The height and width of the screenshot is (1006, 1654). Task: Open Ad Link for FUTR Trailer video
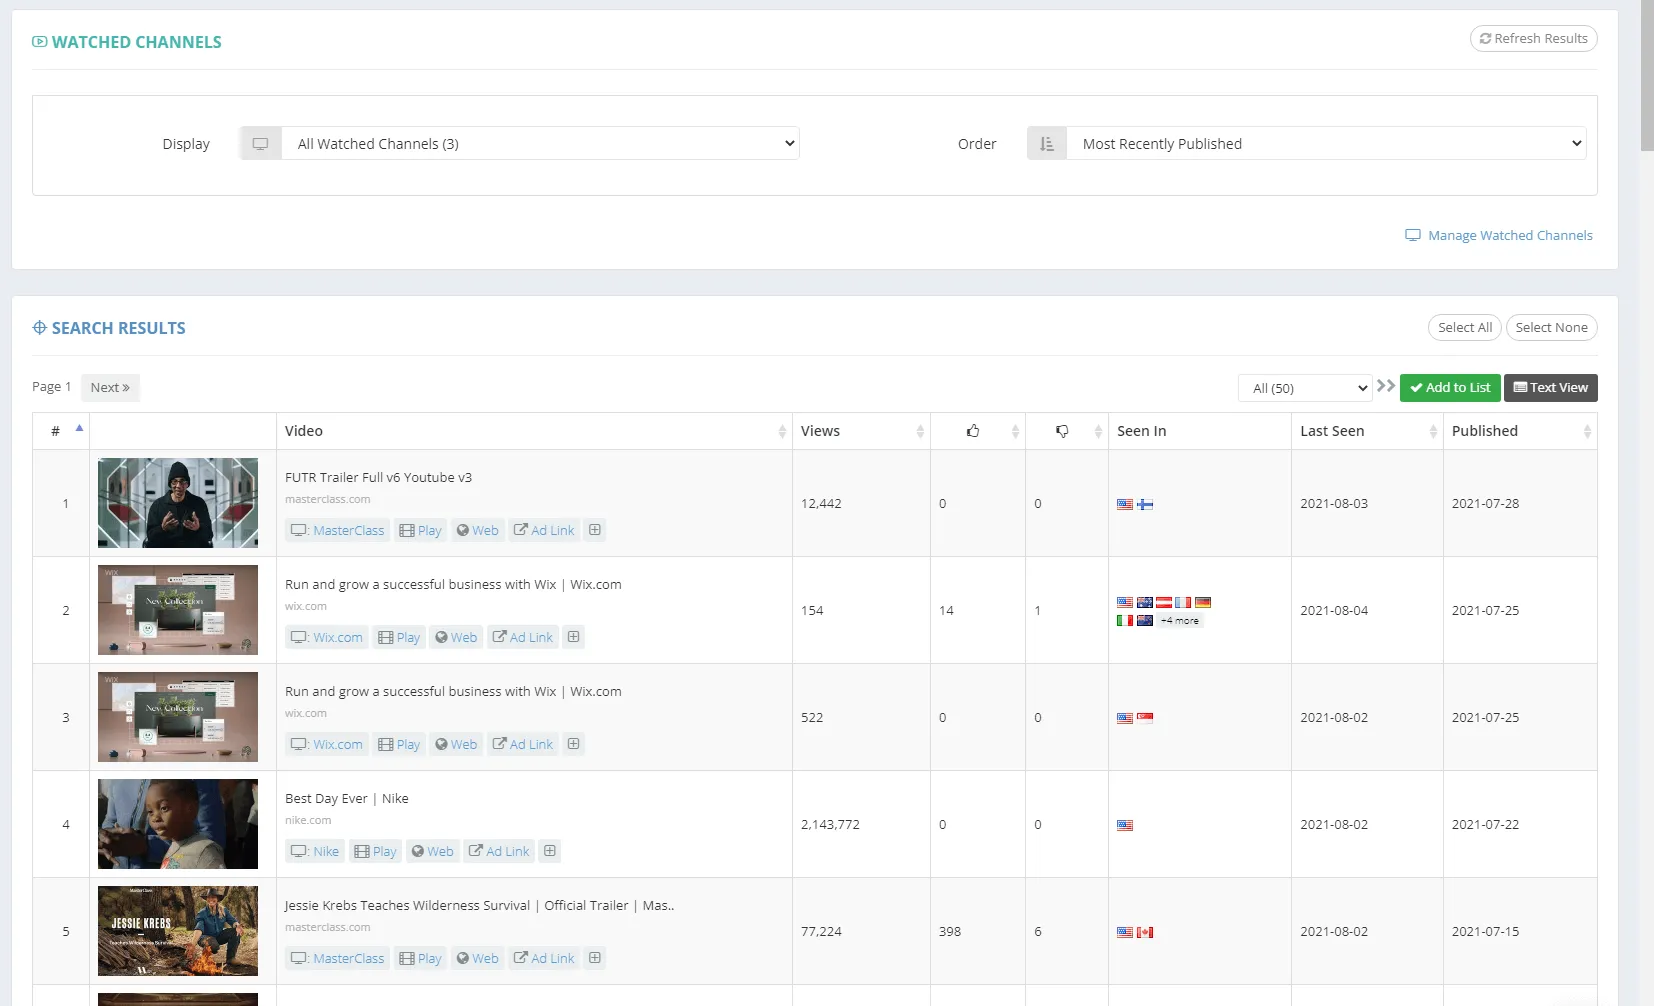[x=544, y=530]
